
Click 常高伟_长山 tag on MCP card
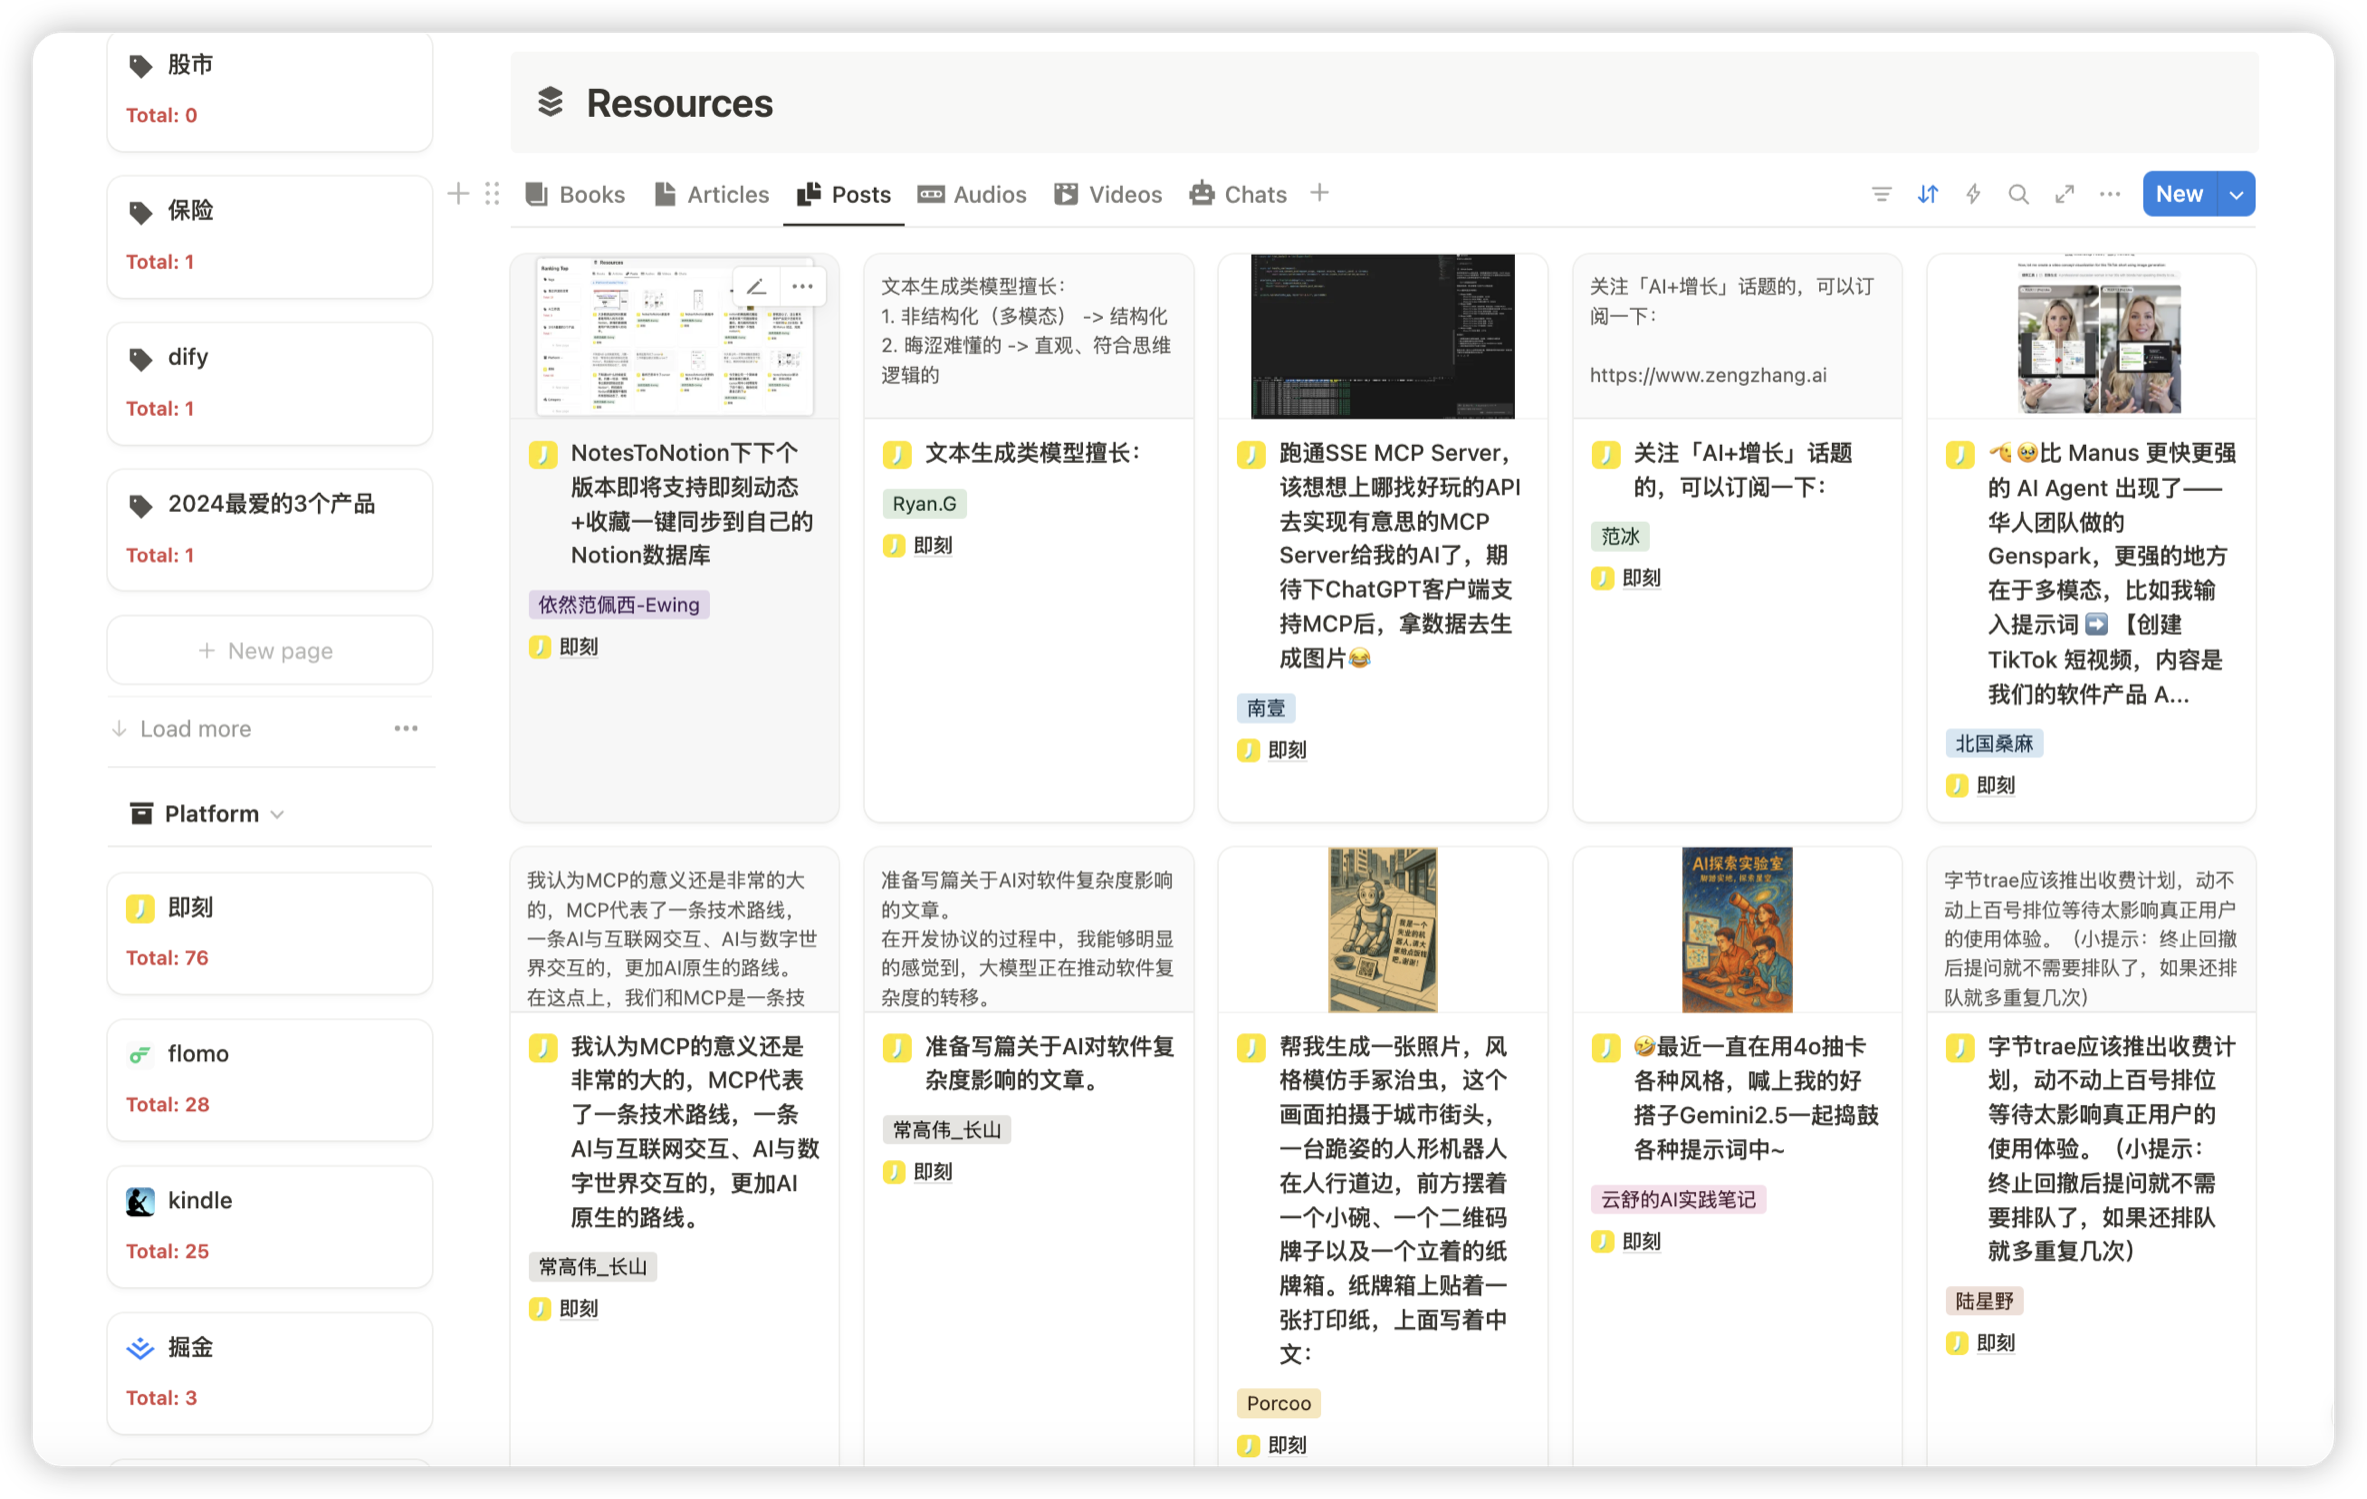[x=592, y=1268]
